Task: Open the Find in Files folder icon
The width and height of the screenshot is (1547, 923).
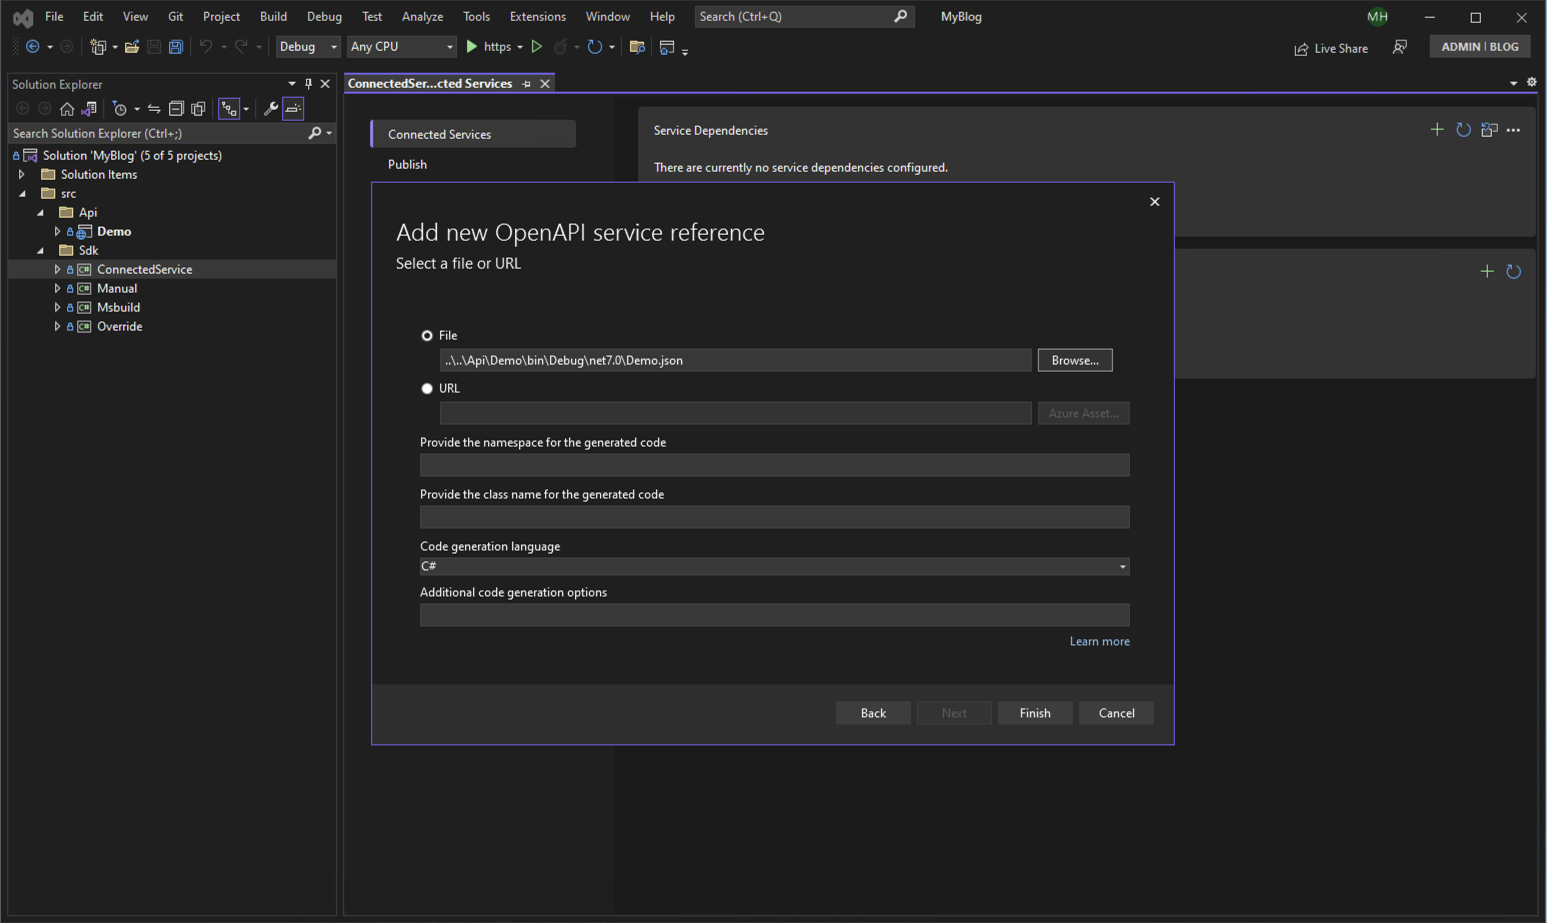Action: click(637, 47)
